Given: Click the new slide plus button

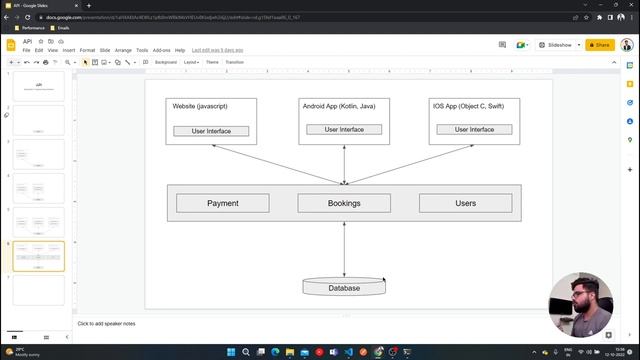Looking at the screenshot, I should [11, 62].
